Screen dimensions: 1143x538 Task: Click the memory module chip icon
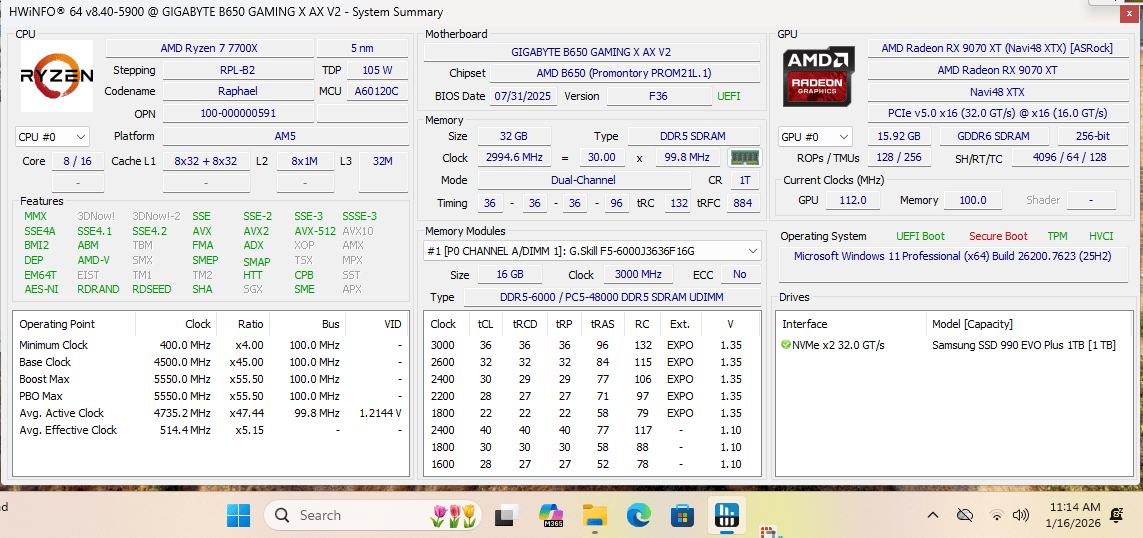pos(745,157)
